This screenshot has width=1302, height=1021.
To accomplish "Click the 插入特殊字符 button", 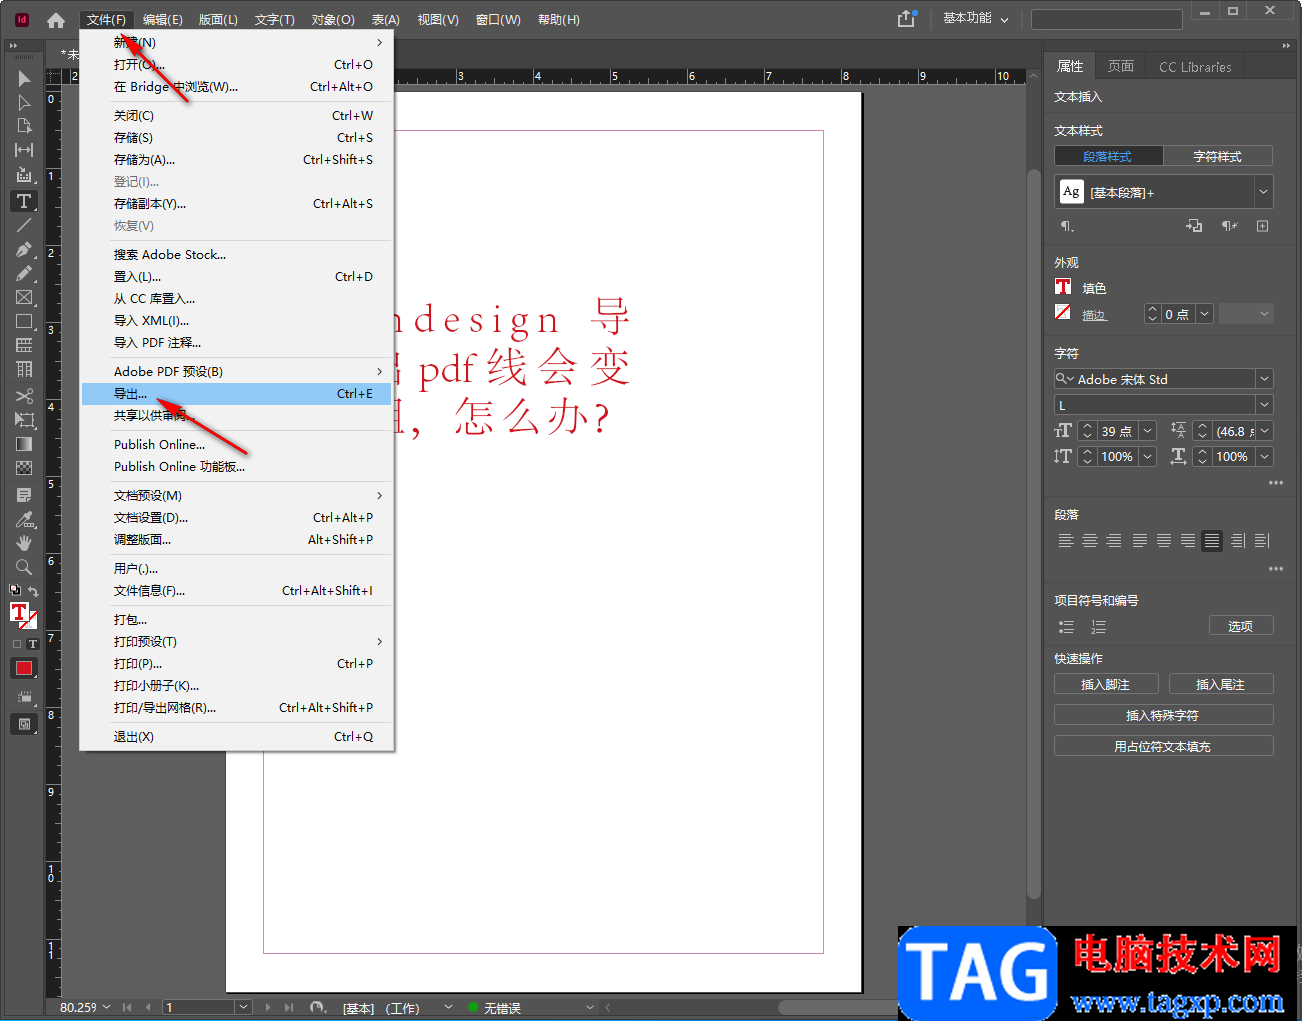I will point(1164,715).
